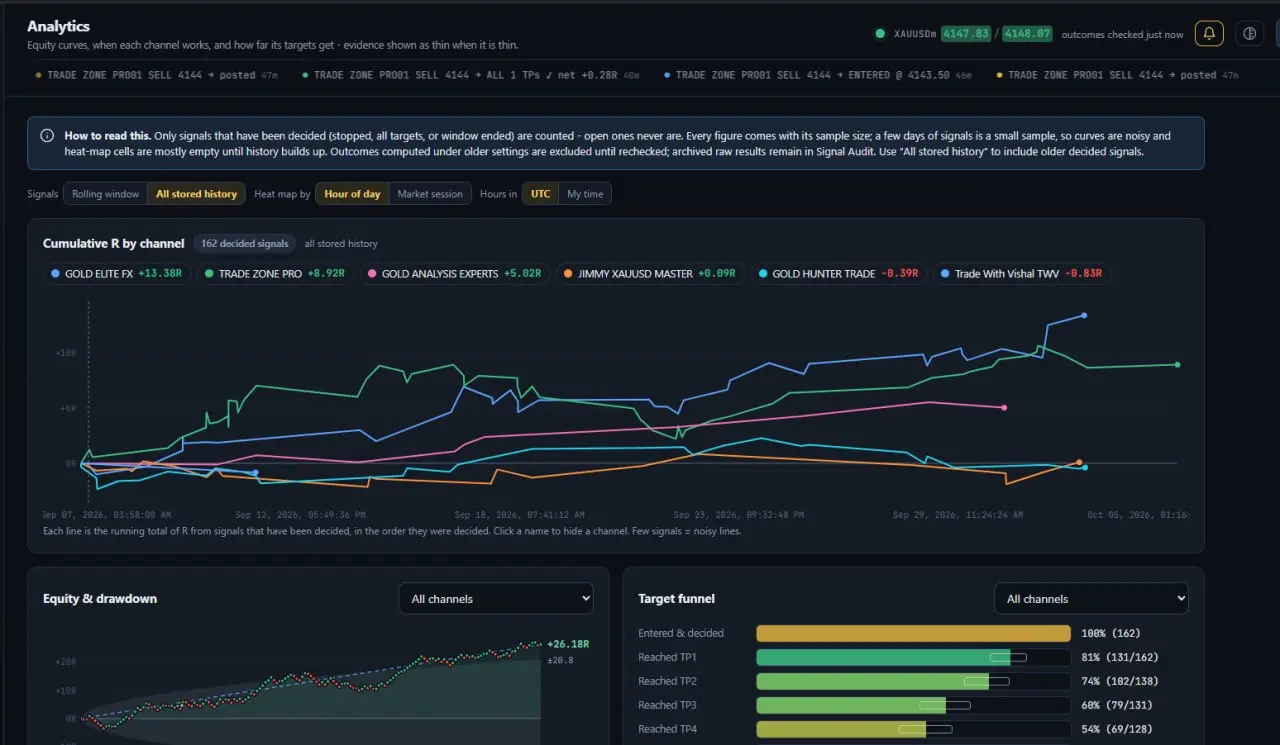
Task: Click the pink GOLD ANALYSIS EXPERTS line endpoint
Action: 1004,407
